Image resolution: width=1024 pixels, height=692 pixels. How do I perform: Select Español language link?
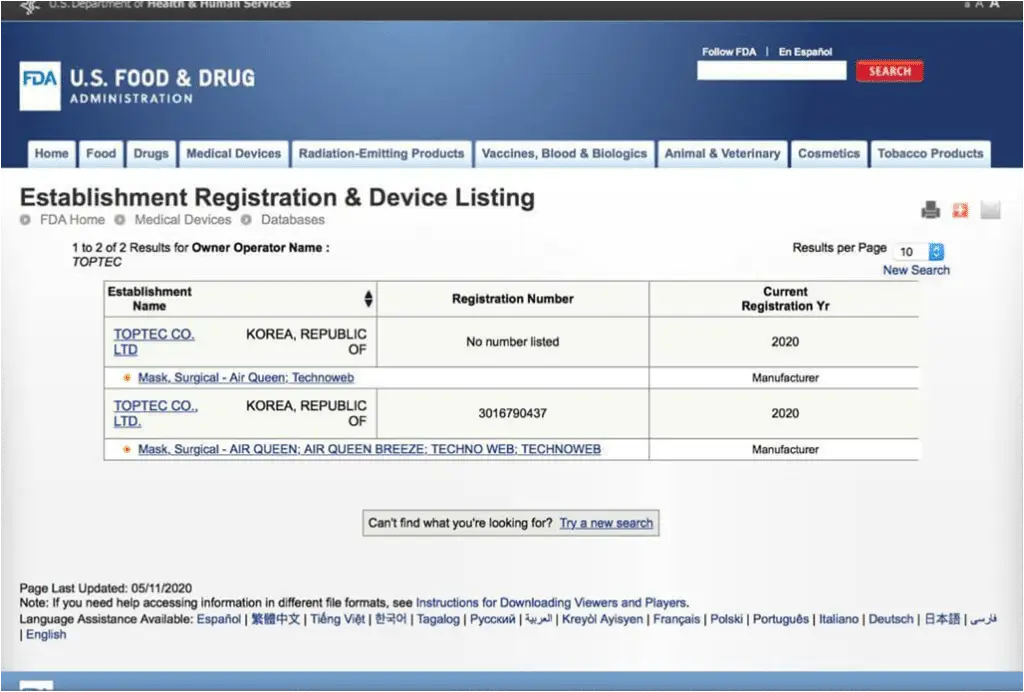click(x=219, y=619)
